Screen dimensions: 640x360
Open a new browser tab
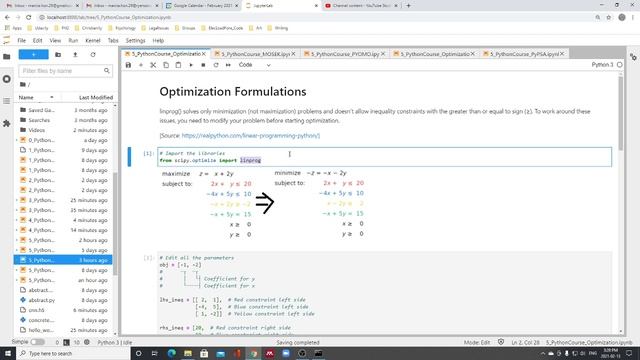pyautogui.click(x=408, y=6)
